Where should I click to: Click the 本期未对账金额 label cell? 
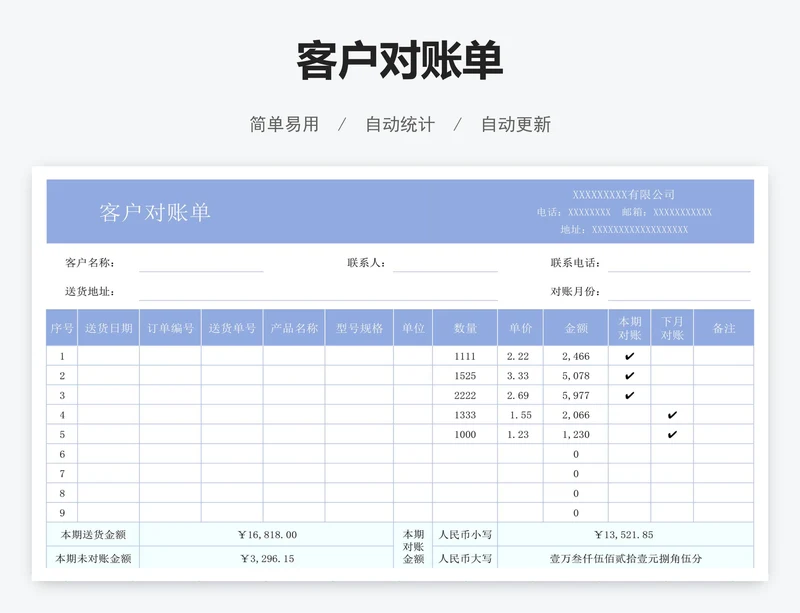click(93, 558)
